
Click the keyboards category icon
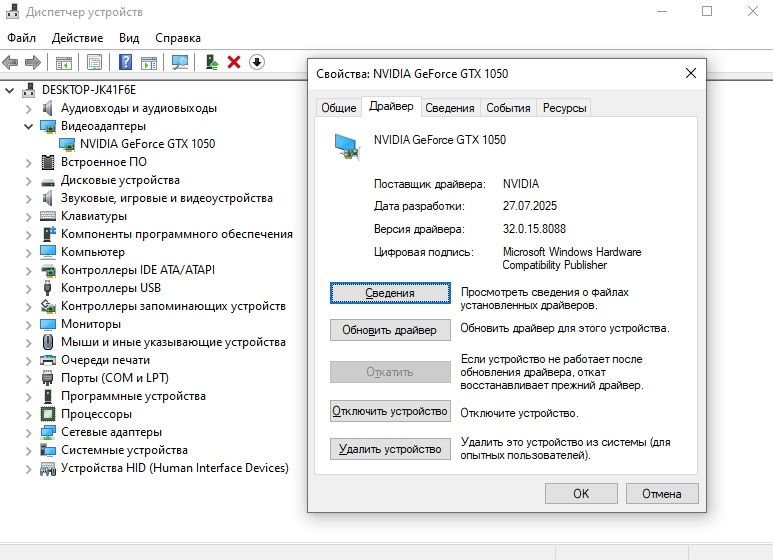coord(48,216)
